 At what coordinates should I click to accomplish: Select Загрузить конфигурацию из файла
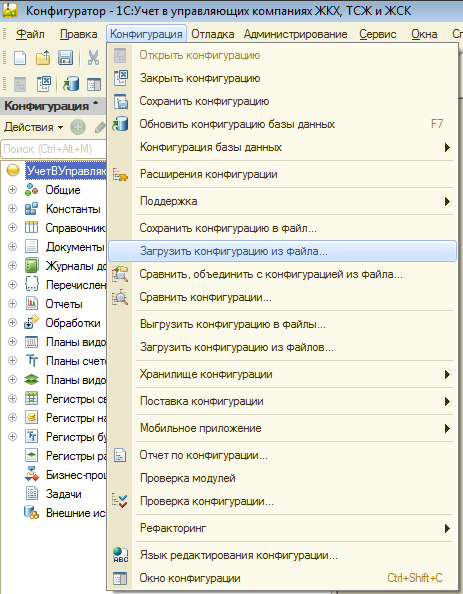pyautogui.click(x=282, y=251)
